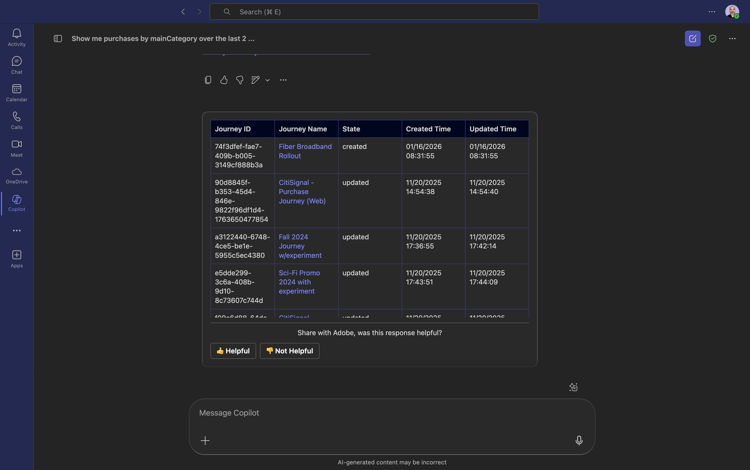Click the Helpful button
This screenshot has width=750, height=470.
tap(233, 351)
